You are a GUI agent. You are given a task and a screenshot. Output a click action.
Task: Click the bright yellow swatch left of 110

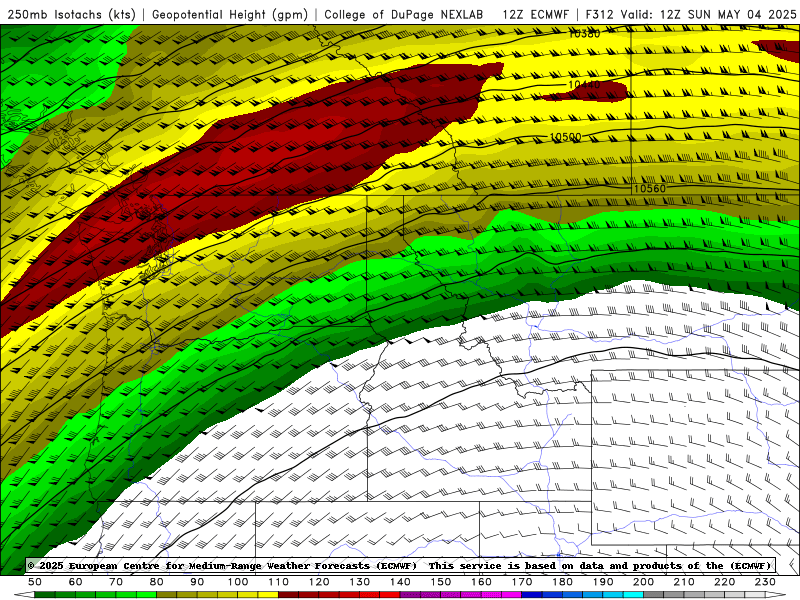pos(268,595)
